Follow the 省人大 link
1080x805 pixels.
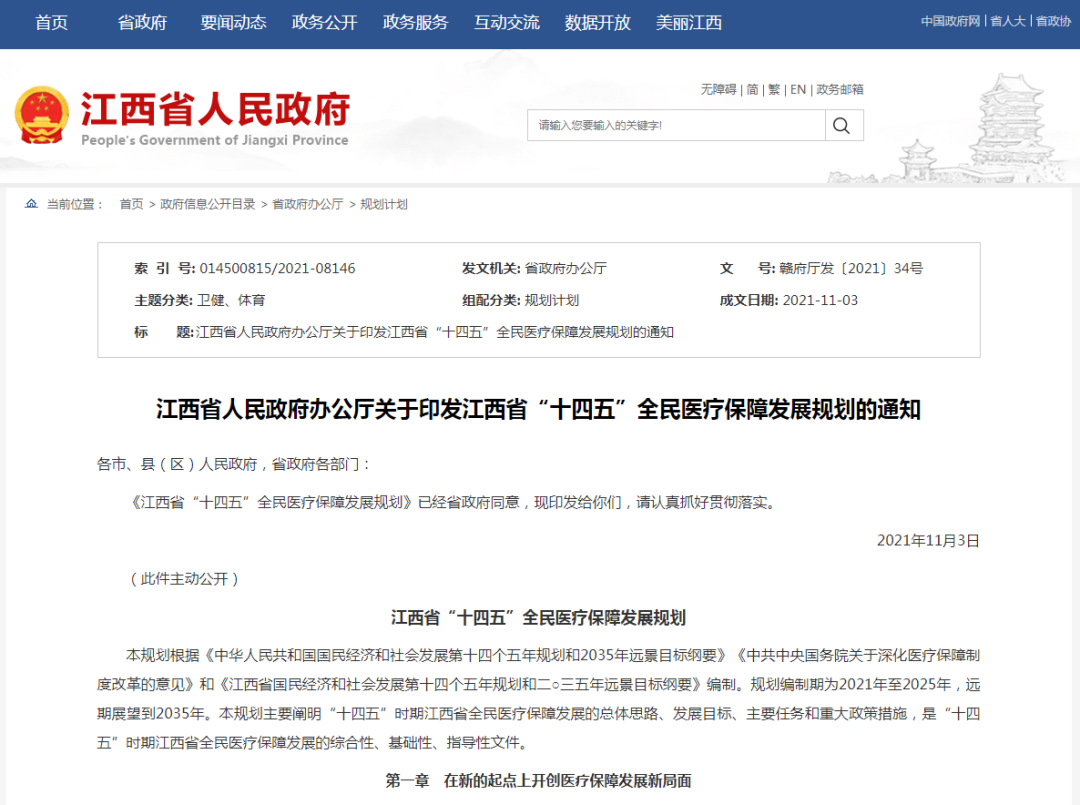[1008, 21]
